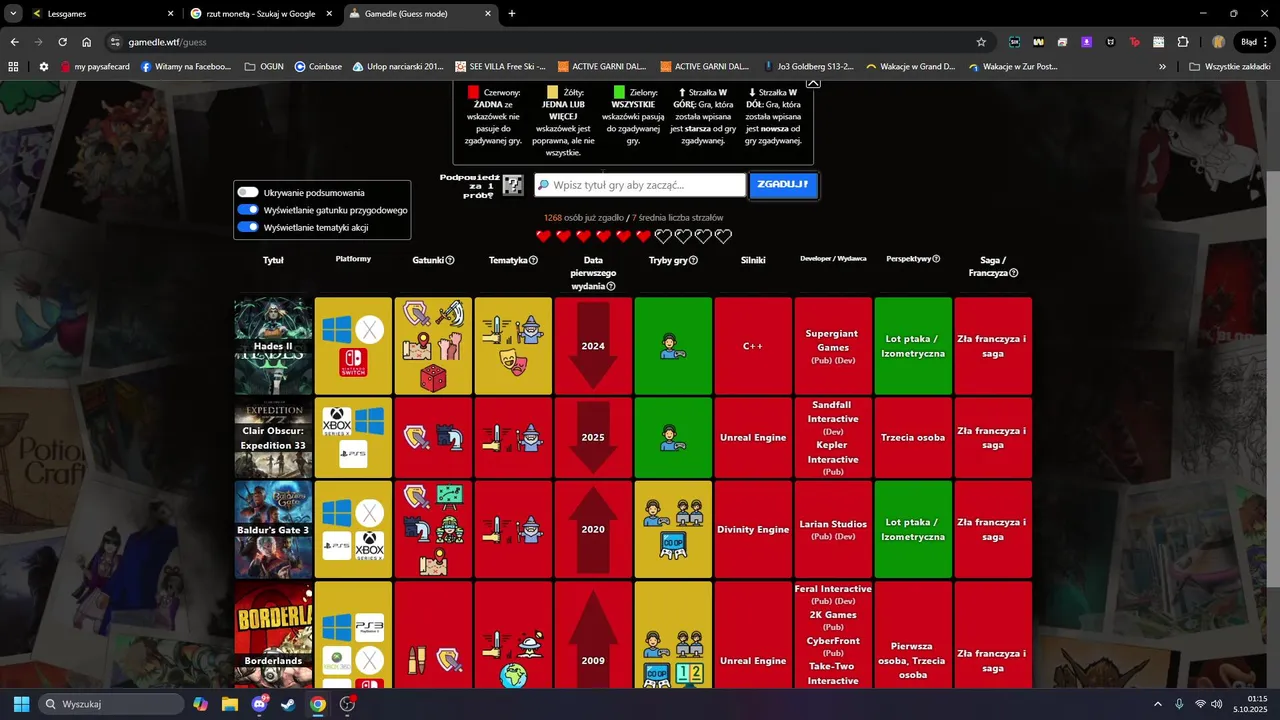
Task: Click PS5 icon in Clair Obscur row
Action: (x=353, y=454)
